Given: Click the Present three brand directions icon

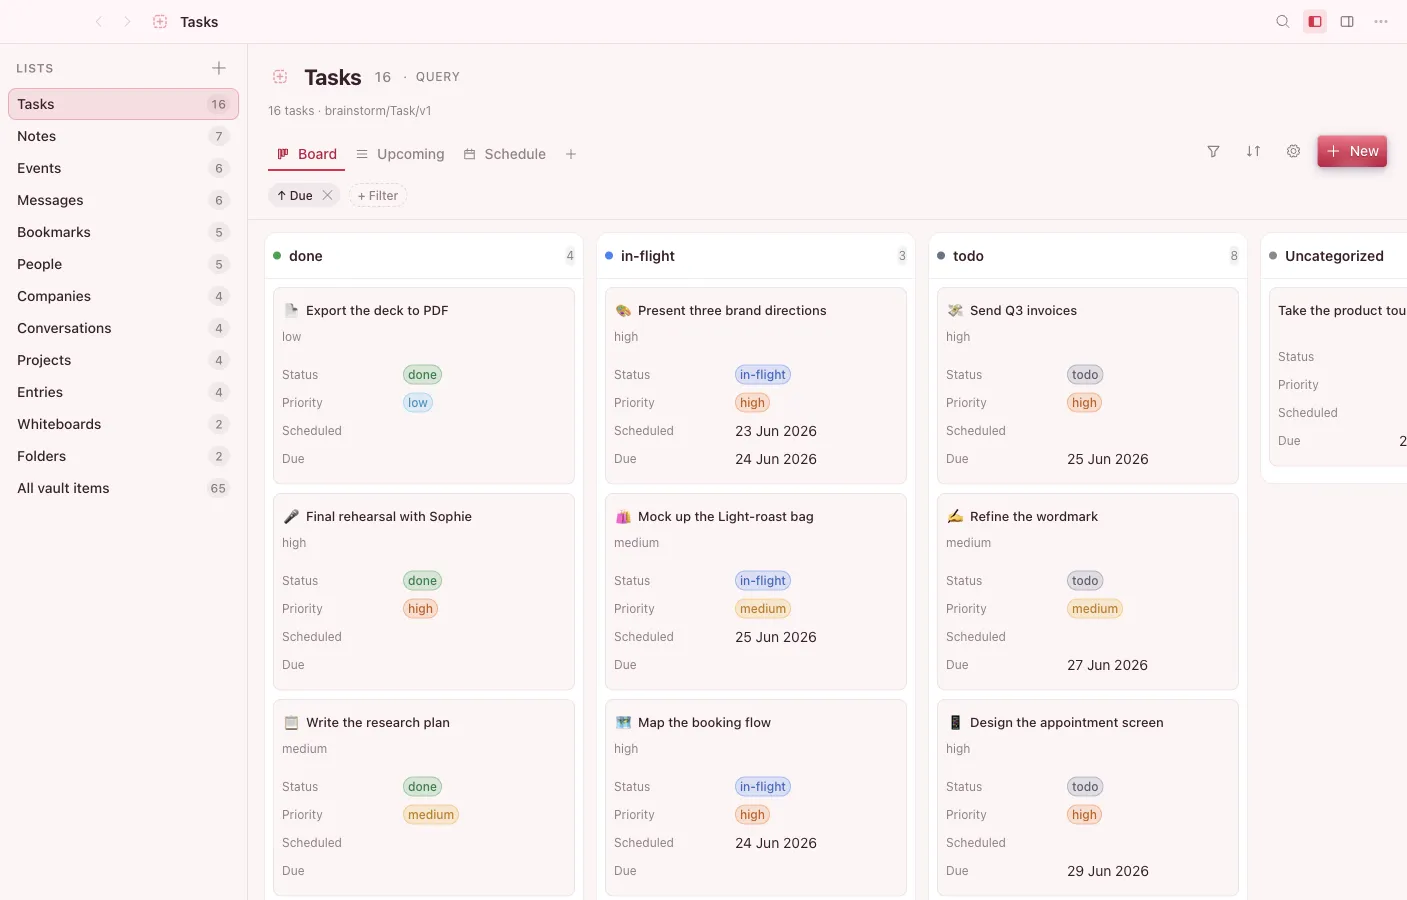Looking at the screenshot, I should click(x=623, y=310).
